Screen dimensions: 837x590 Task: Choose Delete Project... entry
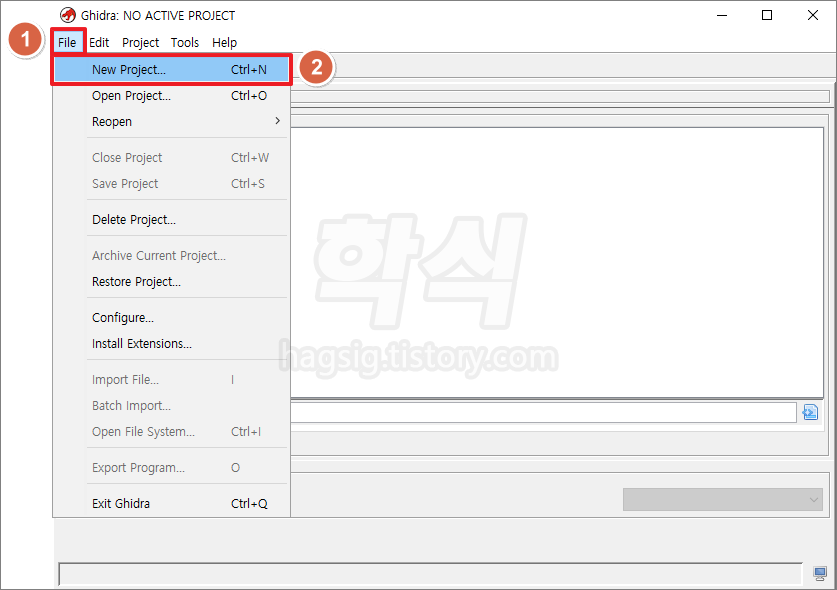pyautogui.click(x=171, y=219)
